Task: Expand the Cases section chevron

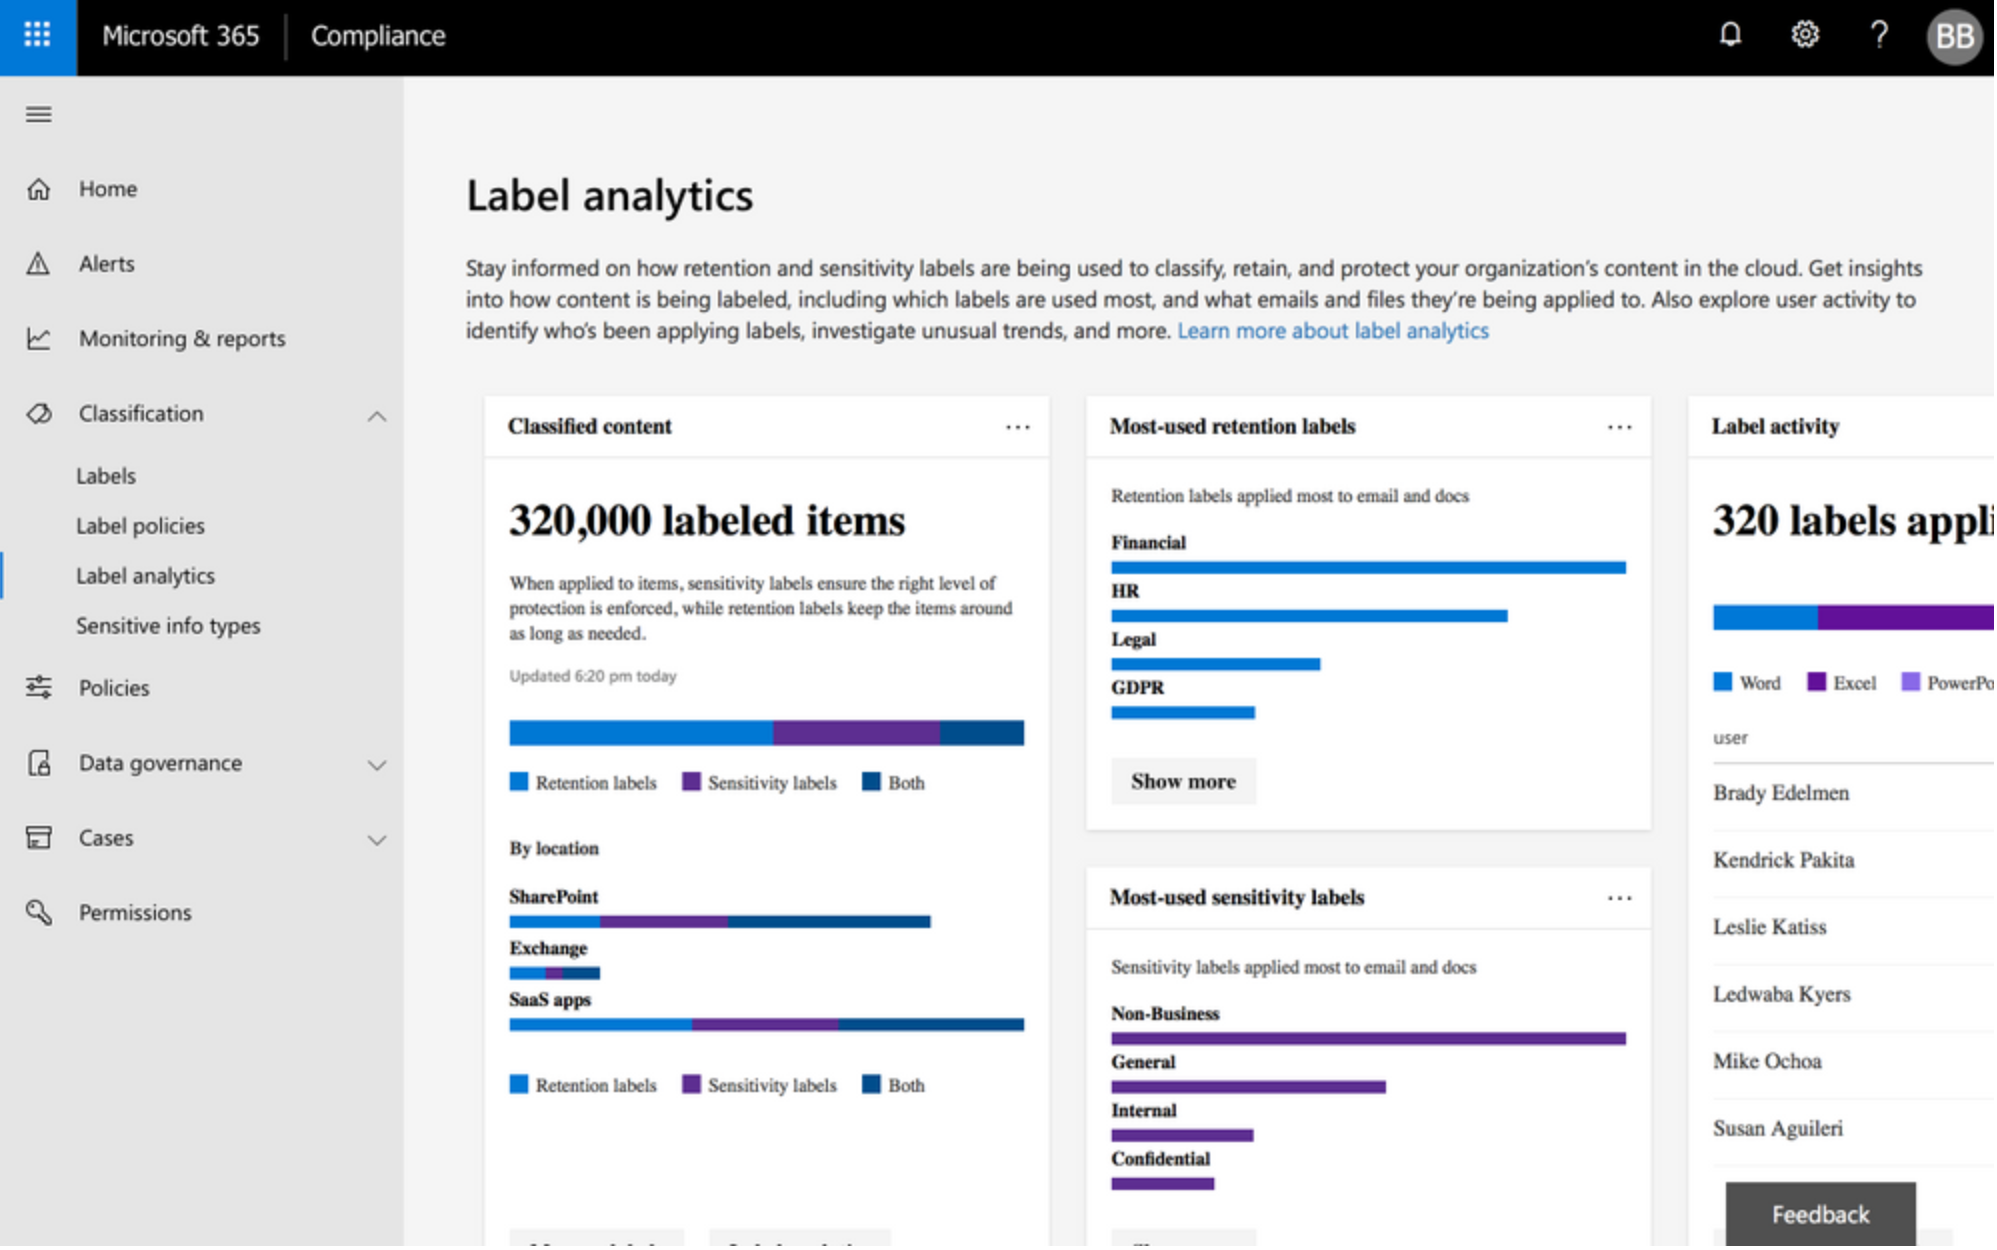Action: pos(377,841)
